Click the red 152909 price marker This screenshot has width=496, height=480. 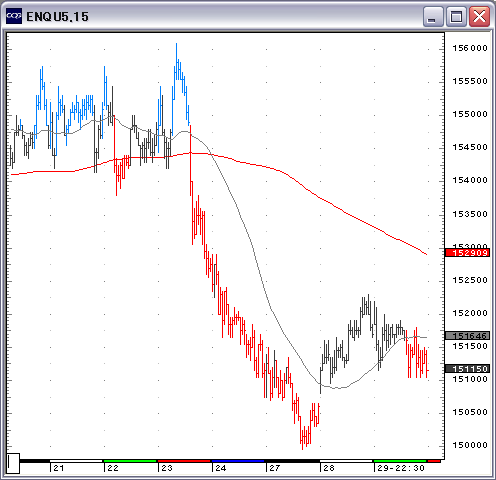(467, 253)
